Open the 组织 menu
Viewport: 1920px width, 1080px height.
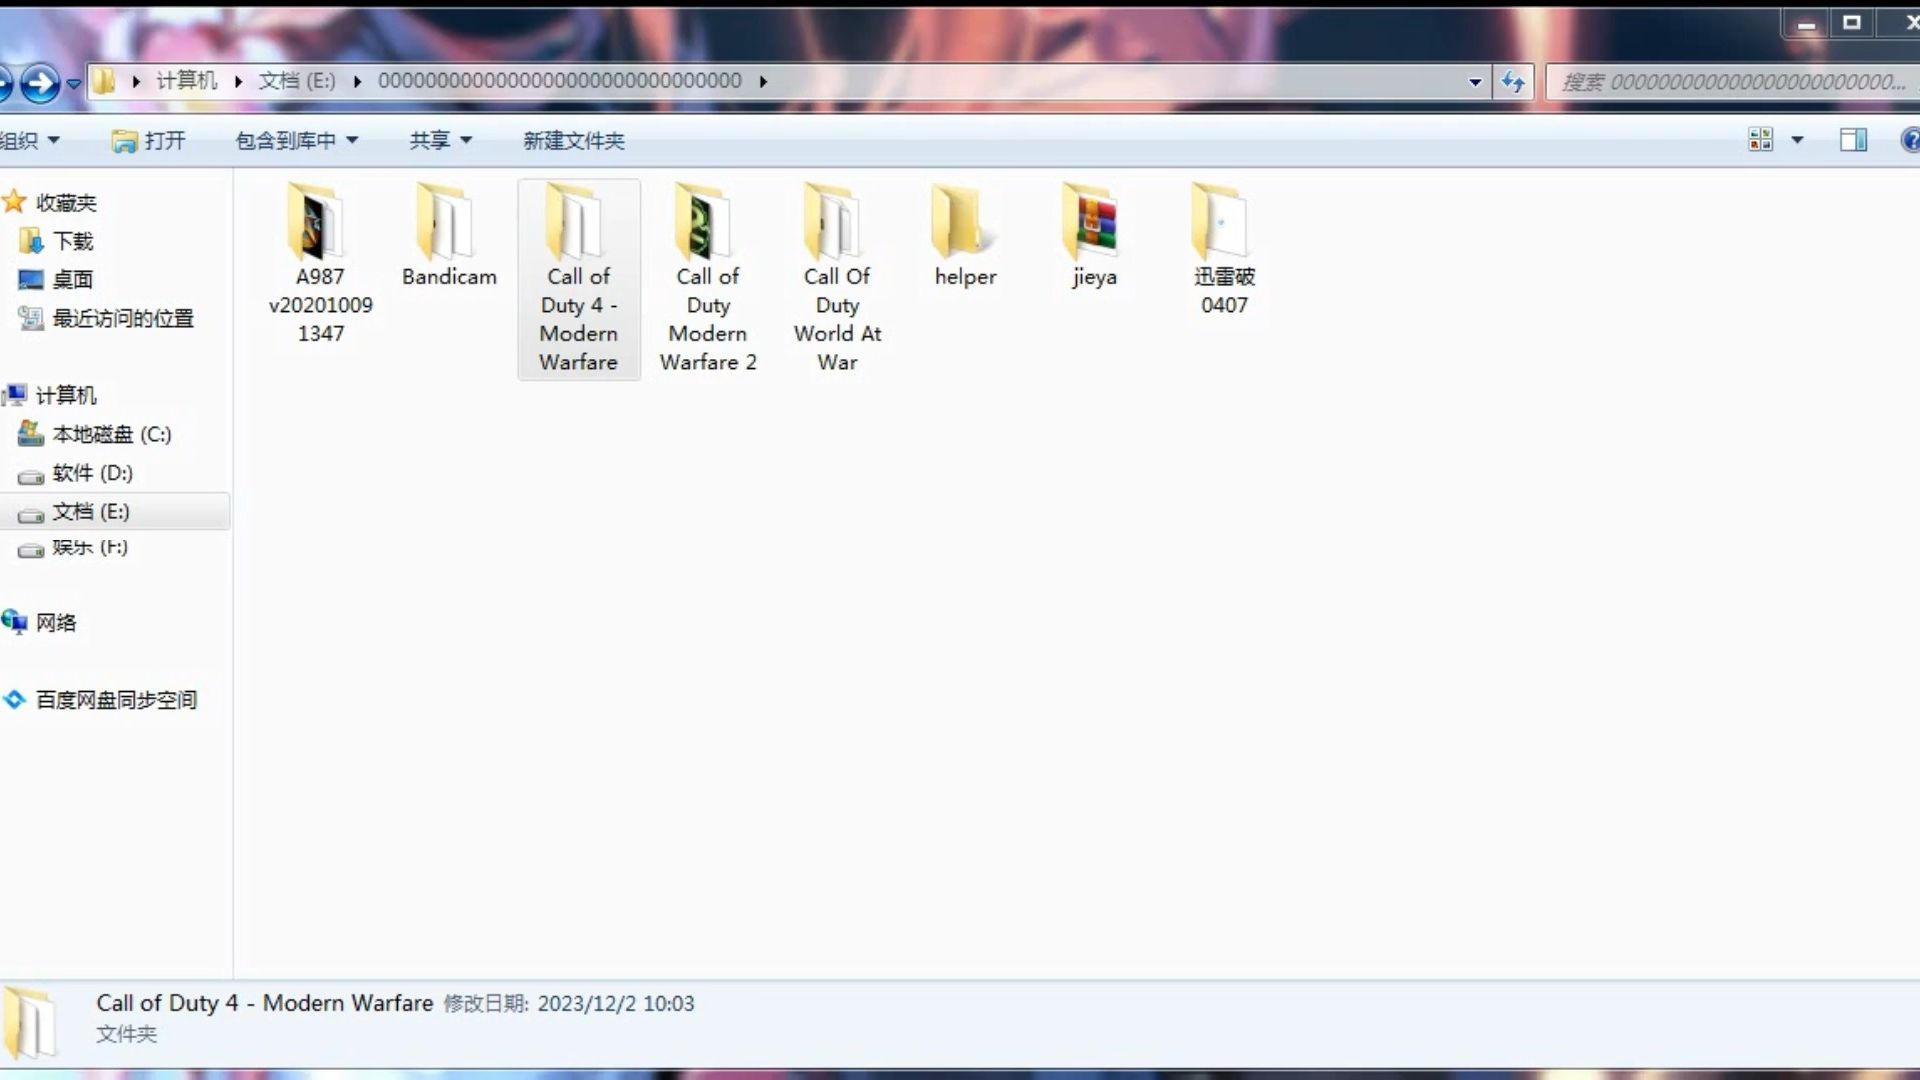pos(30,140)
